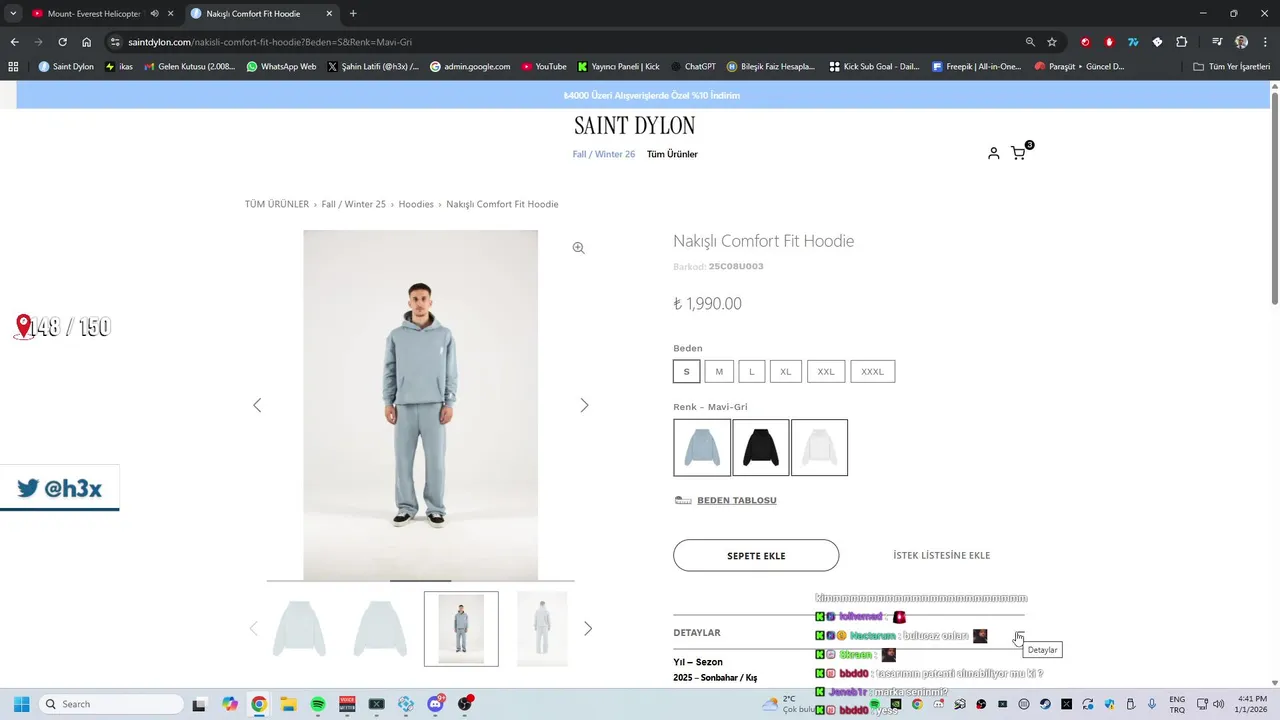Zoom the product image with magnifier icon
Screen dimensions: 1280x720
point(578,248)
